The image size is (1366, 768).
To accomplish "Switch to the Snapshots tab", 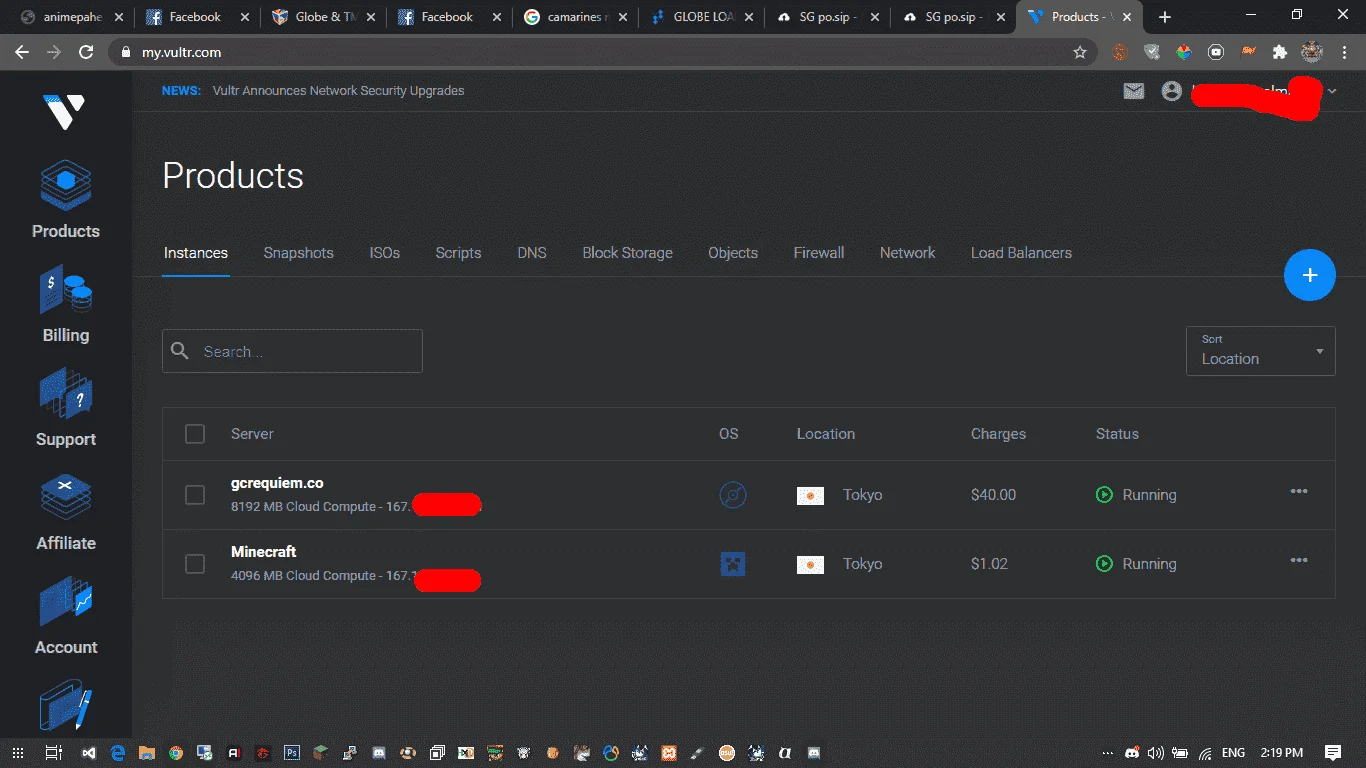I will pos(299,253).
